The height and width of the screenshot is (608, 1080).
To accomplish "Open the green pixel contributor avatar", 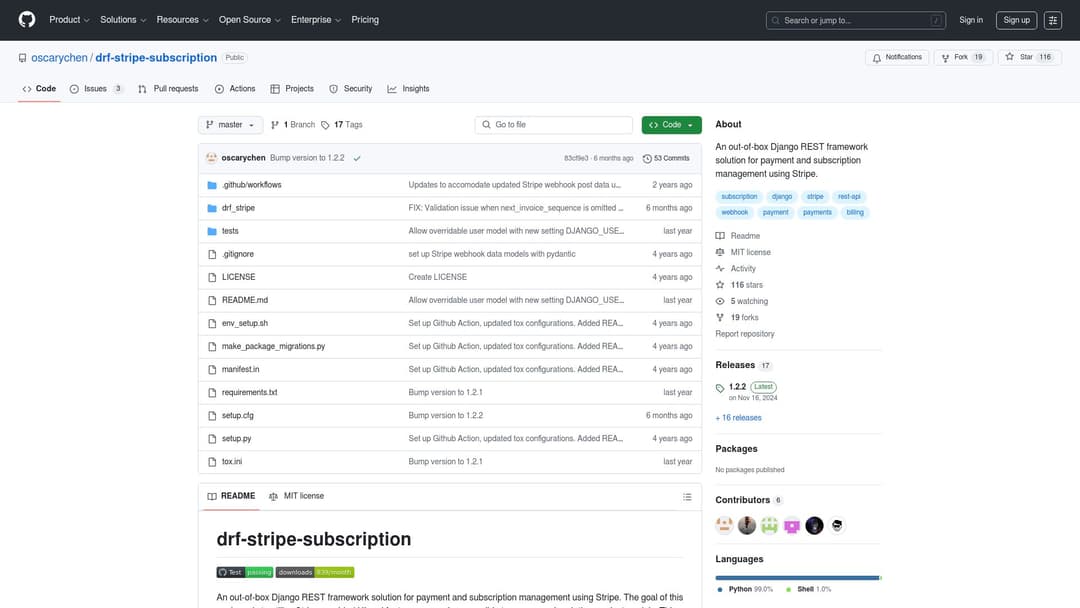I will point(769,525).
